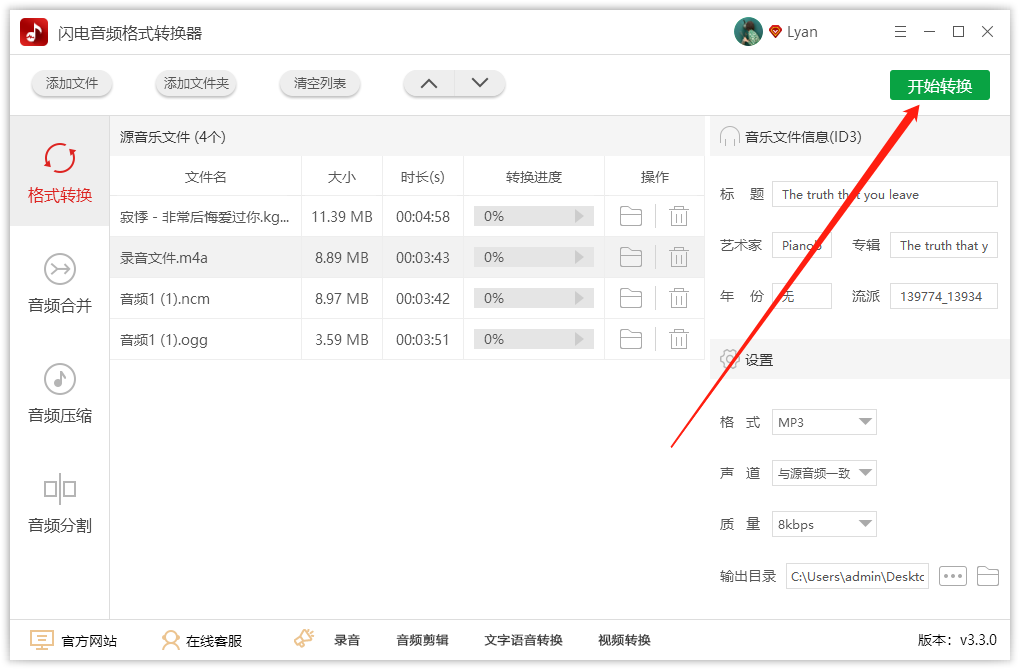
Task: Open the output directory folder icon
Action: pos(988,576)
